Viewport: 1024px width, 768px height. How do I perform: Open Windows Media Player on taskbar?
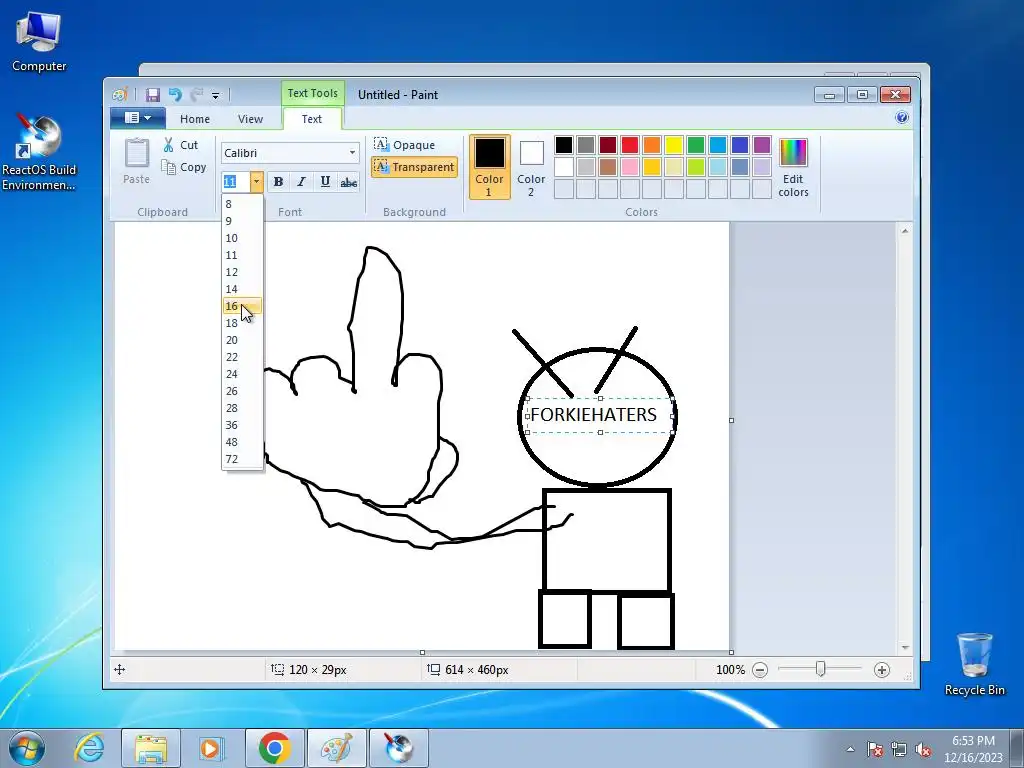click(x=211, y=748)
